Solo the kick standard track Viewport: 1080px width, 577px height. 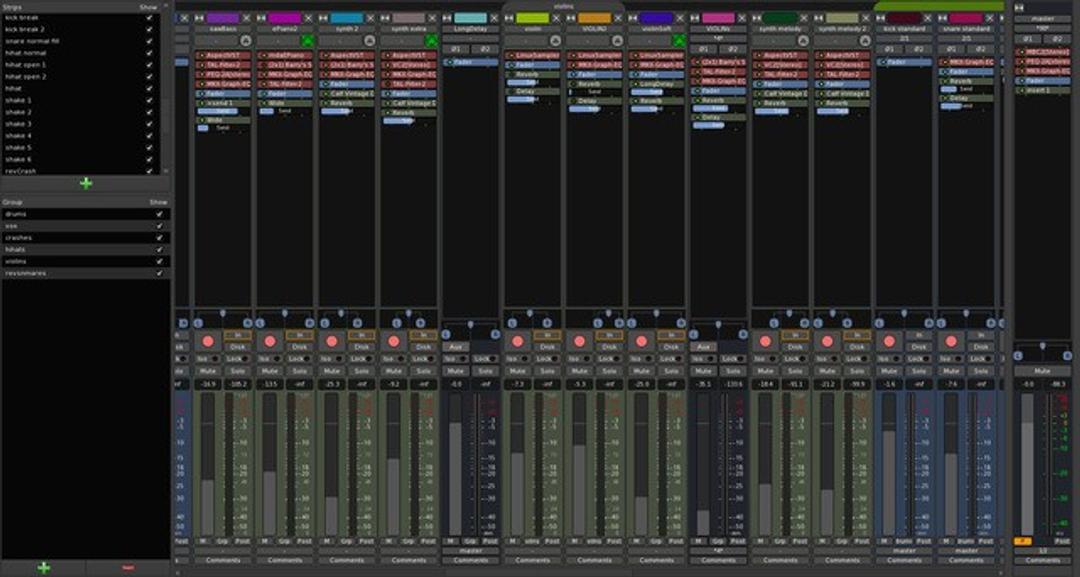916,370
